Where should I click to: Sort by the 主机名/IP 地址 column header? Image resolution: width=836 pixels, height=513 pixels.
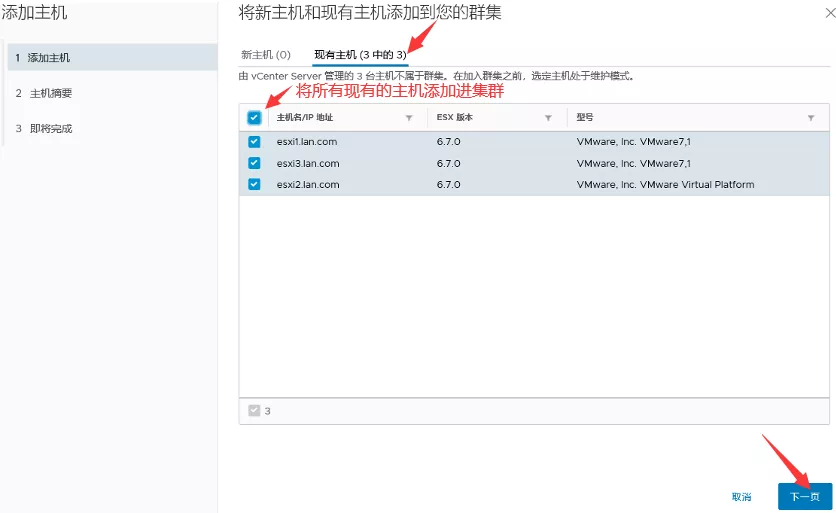tap(305, 118)
